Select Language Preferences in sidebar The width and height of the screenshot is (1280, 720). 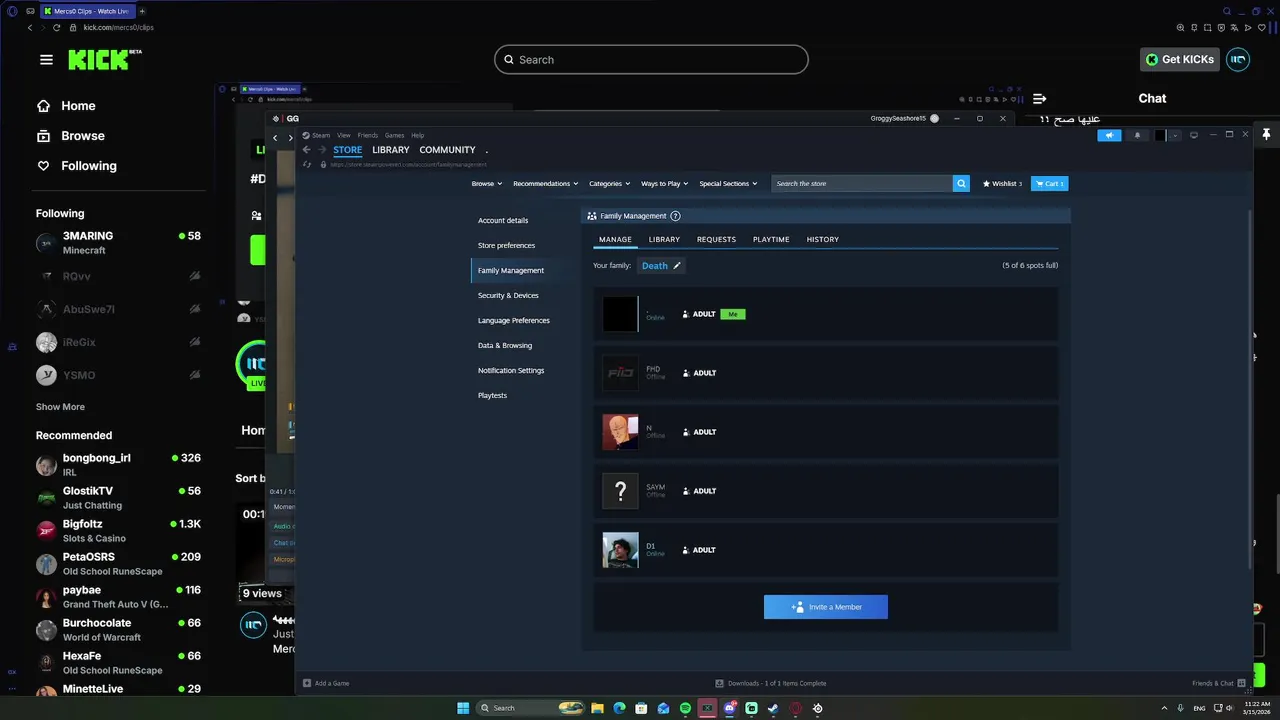point(514,321)
